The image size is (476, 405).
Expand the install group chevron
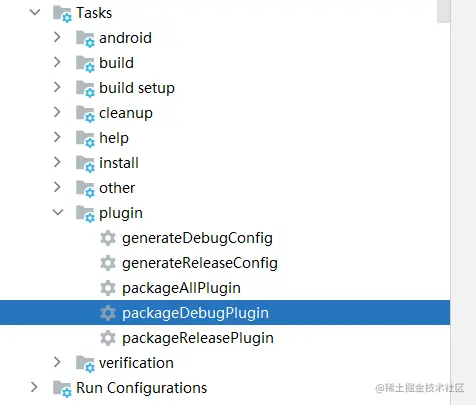[57, 162]
